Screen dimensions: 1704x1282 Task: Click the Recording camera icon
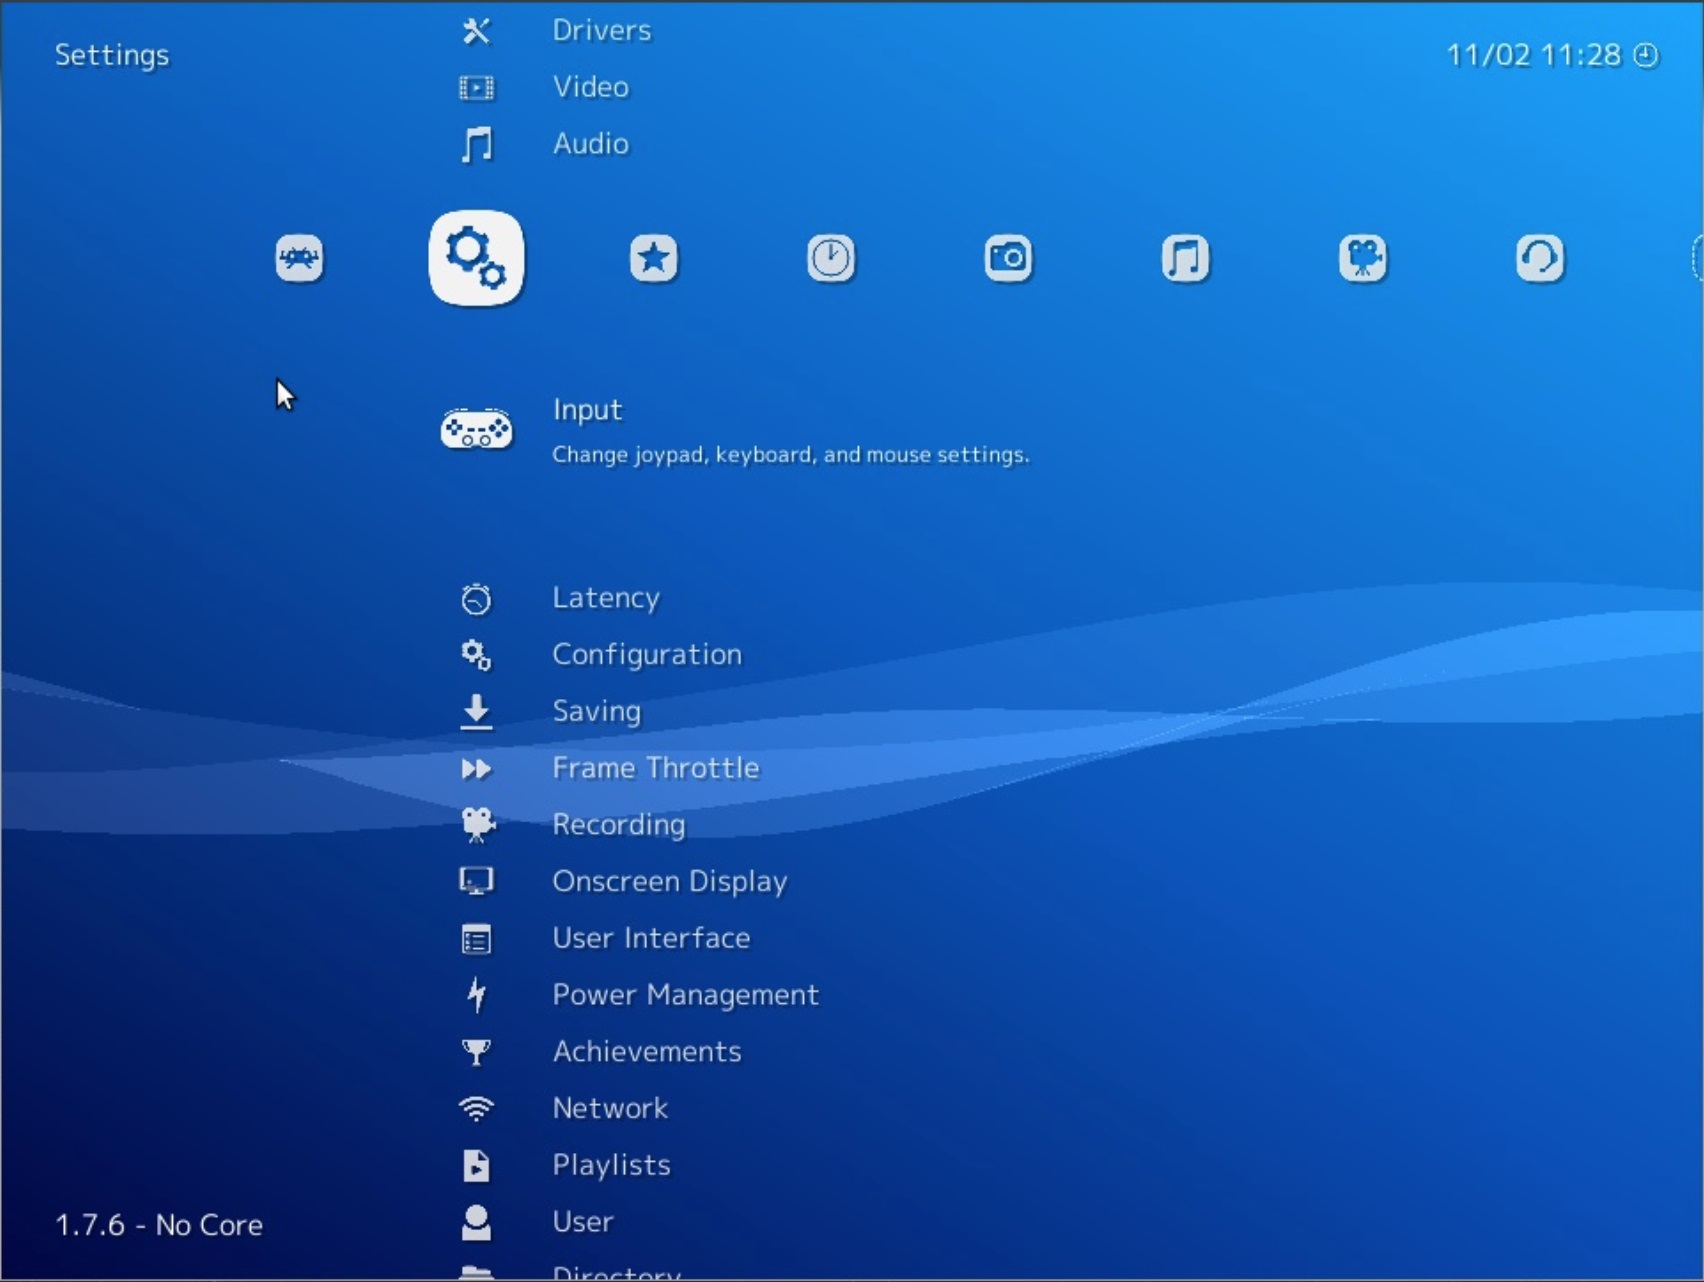[x=477, y=825]
